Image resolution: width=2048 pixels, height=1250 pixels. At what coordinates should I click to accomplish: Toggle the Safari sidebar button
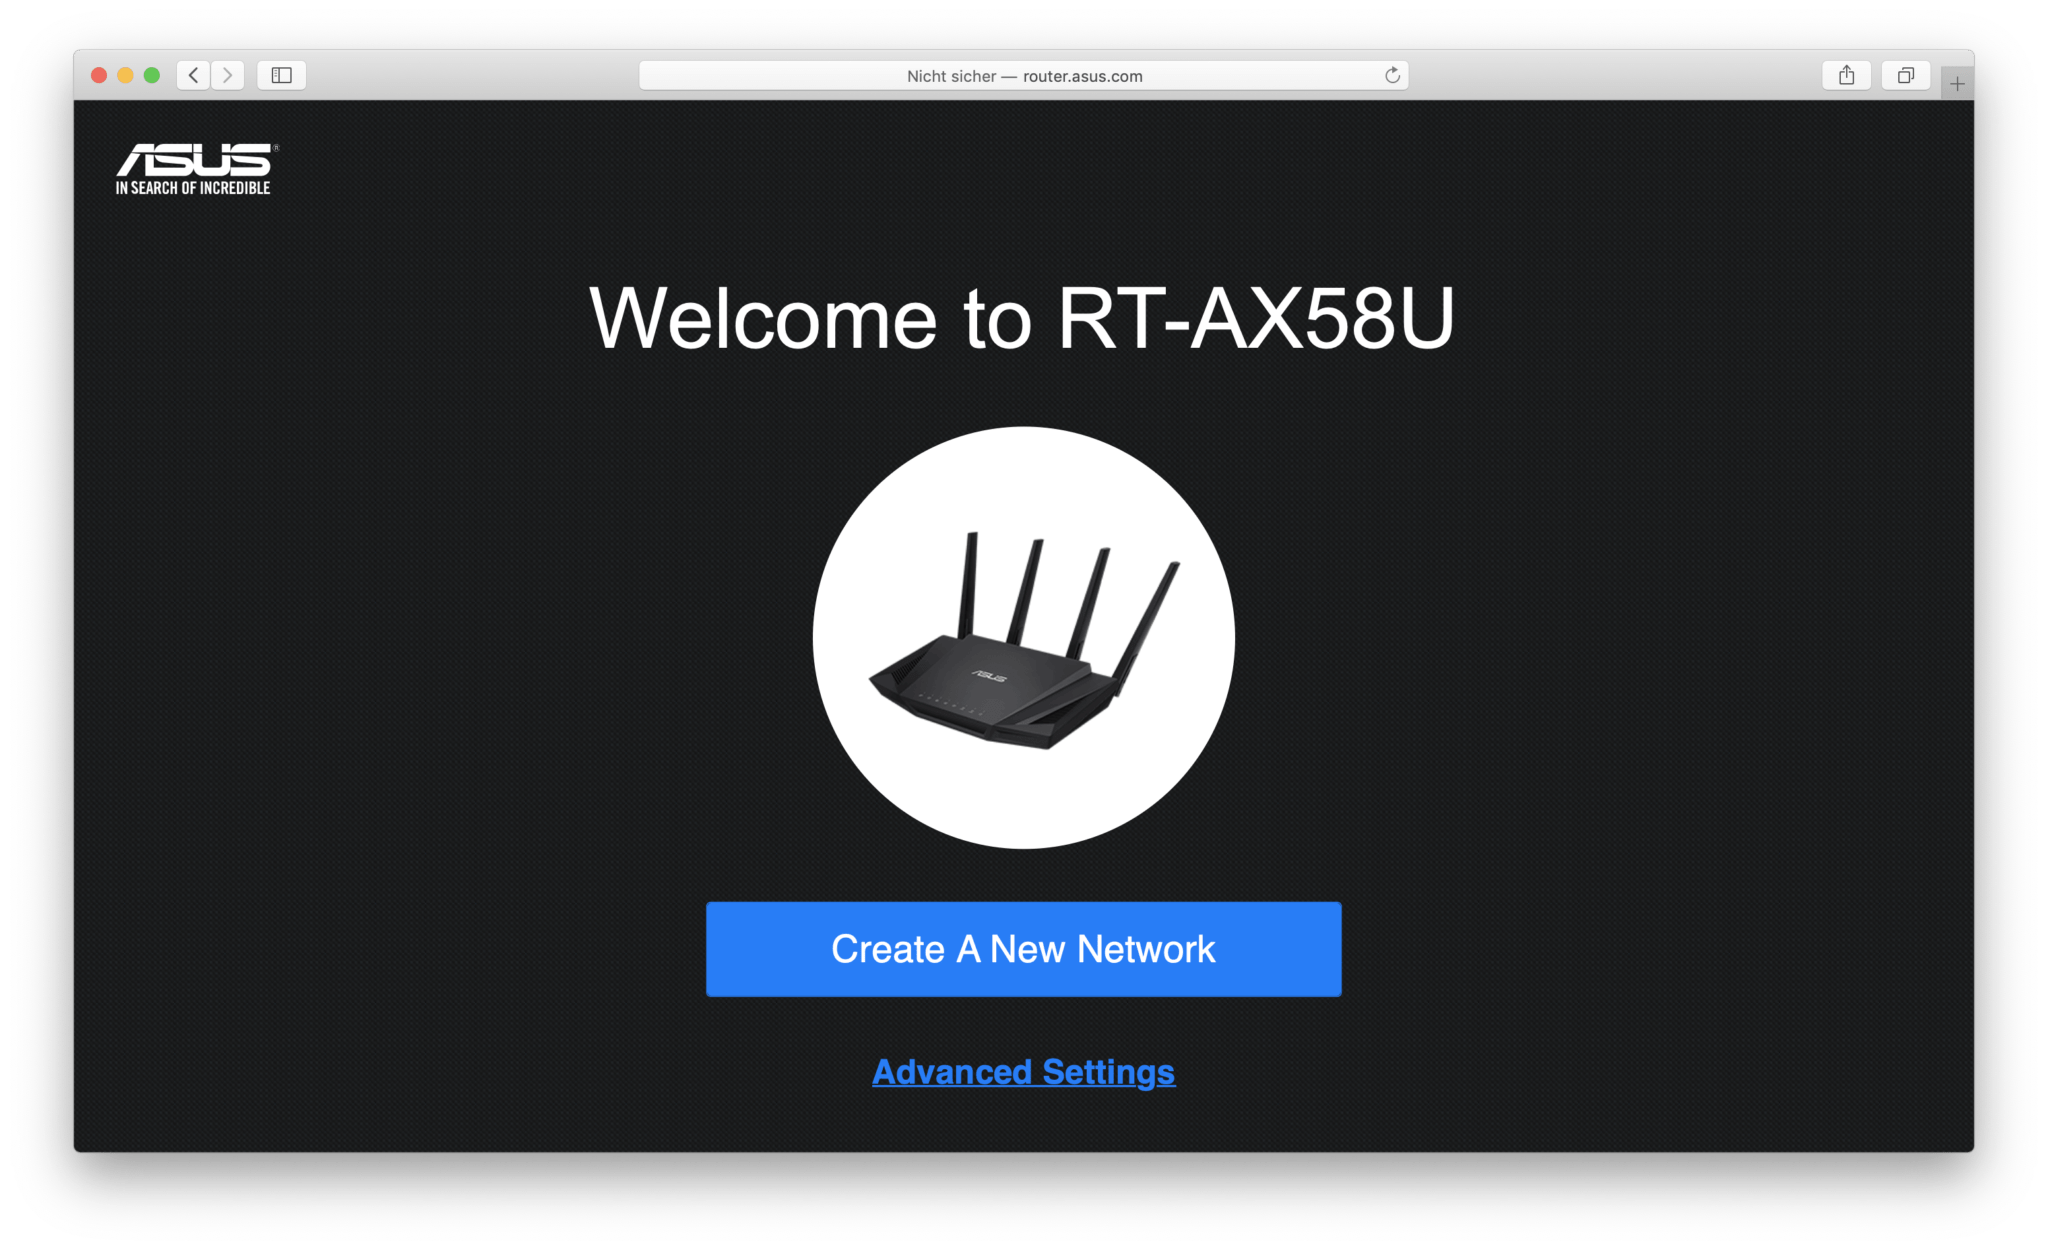(x=282, y=75)
